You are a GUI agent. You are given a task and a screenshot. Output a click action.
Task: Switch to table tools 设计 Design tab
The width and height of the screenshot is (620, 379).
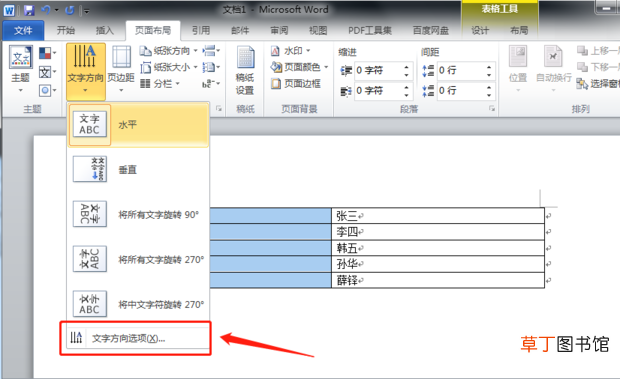[480, 30]
